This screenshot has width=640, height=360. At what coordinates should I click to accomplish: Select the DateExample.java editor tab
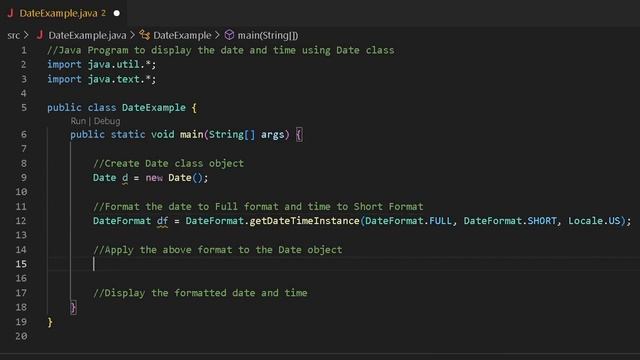pos(63,13)
